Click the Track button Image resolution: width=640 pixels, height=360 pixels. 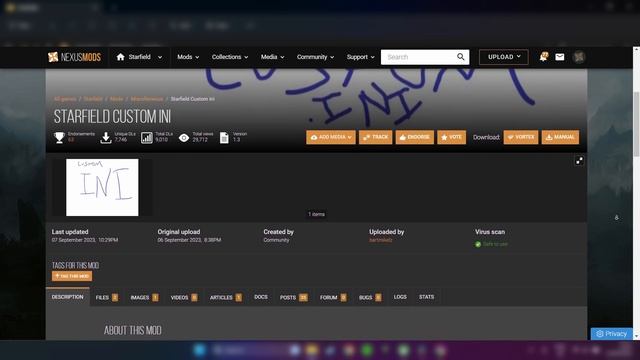(x=376, y=137)
